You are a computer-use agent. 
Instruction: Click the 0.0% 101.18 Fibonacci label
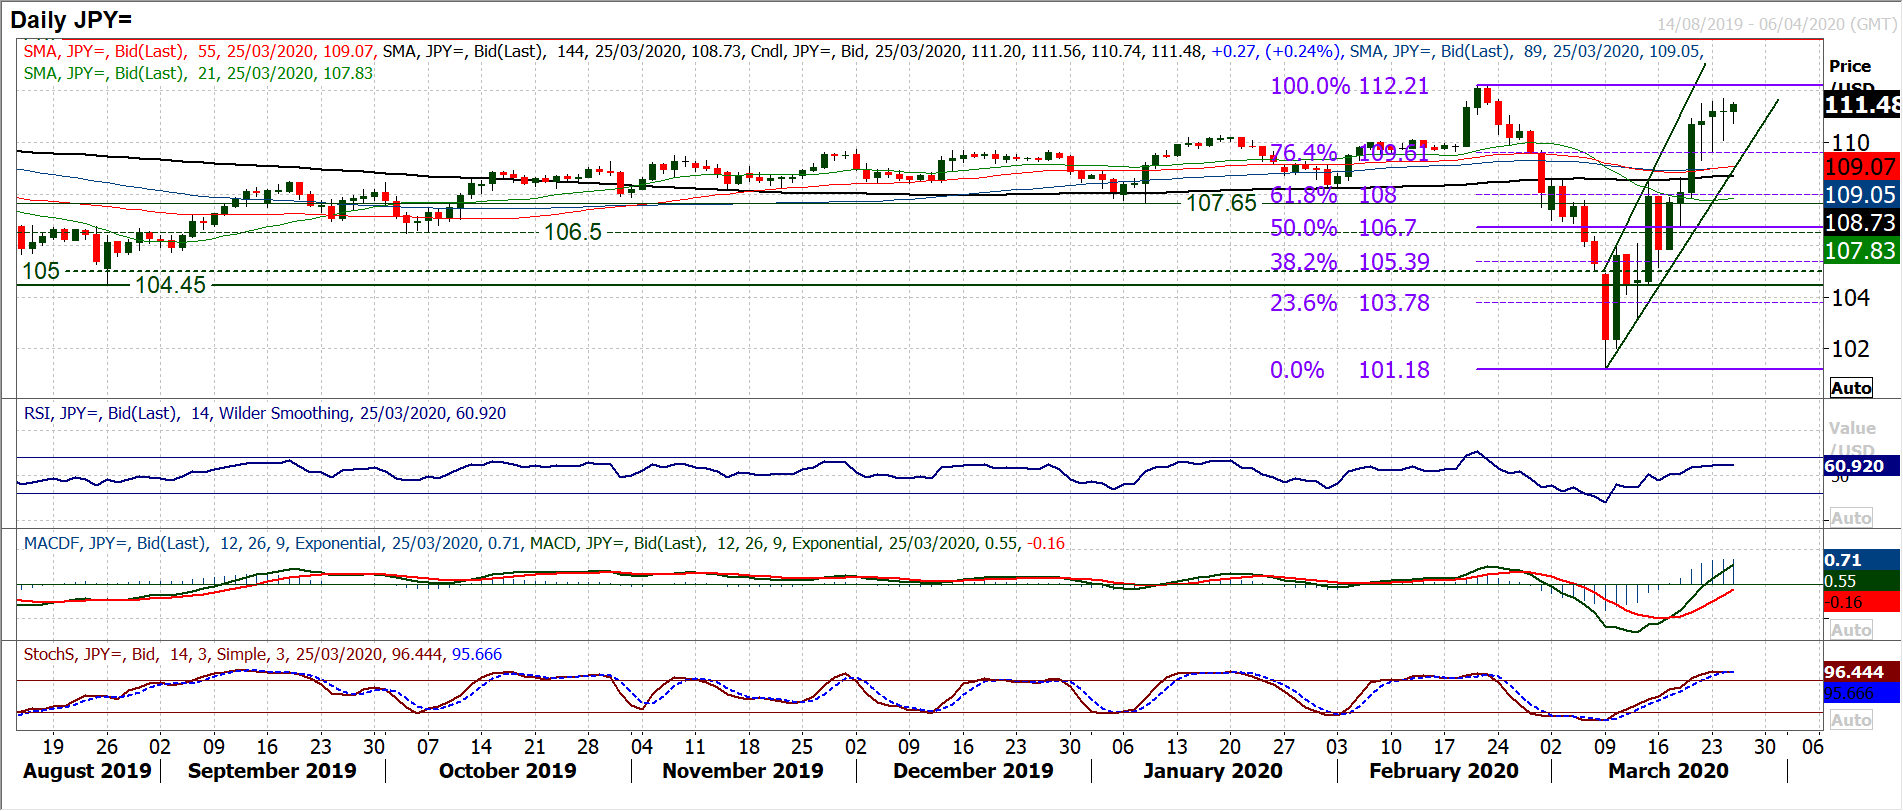pos(1349,370)
